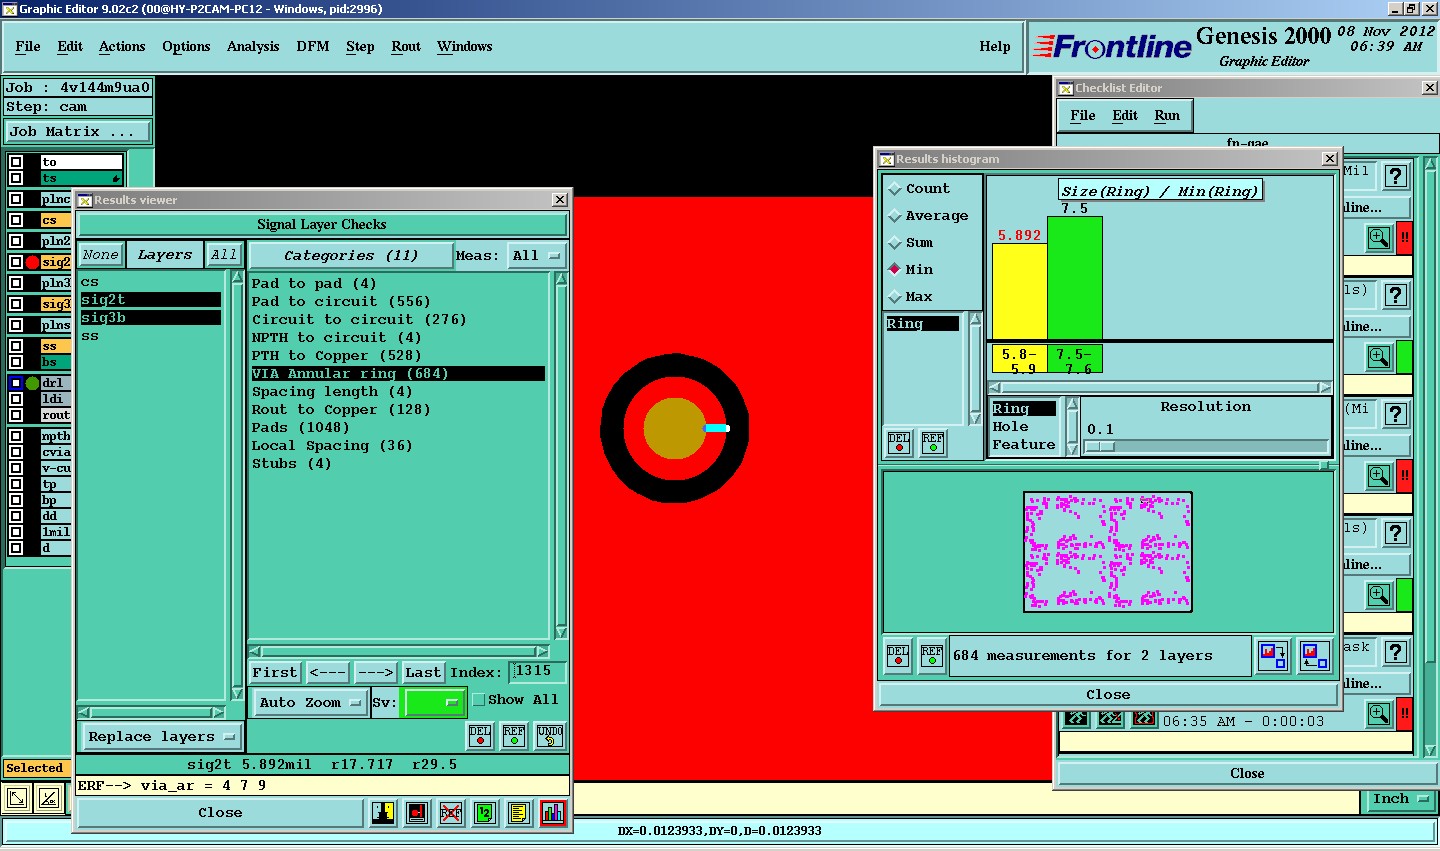Click scroll-down arrow of Checklist Editor scrollbar
The height and width of the screenshot is (851, 1440).
click(x=1430, y=750)
